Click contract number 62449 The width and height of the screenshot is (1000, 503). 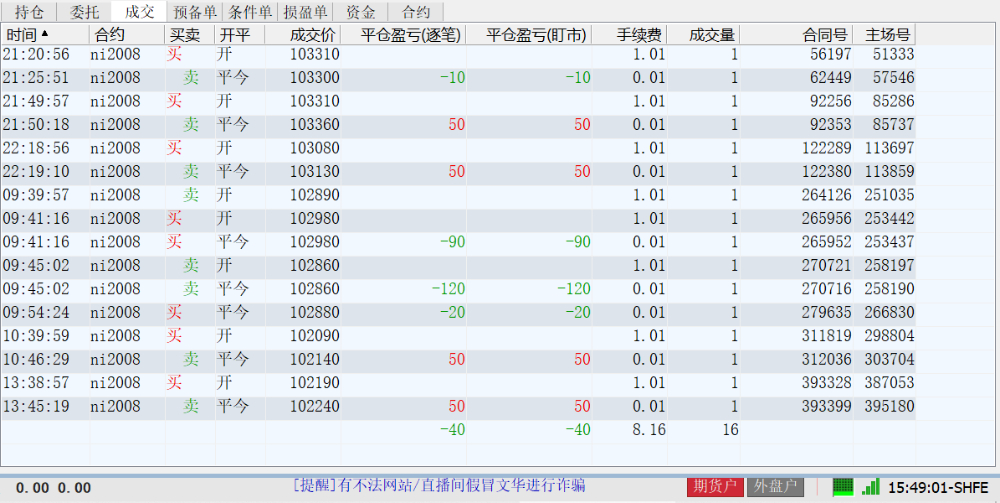coord(830,78)
